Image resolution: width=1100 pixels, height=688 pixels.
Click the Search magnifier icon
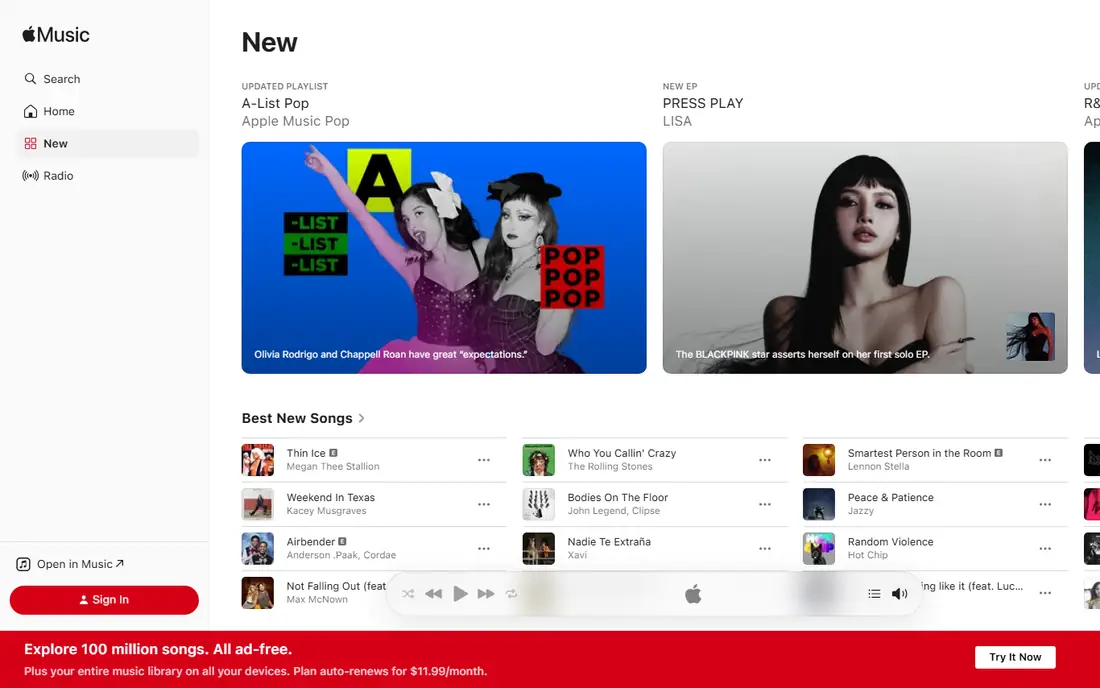30,79
